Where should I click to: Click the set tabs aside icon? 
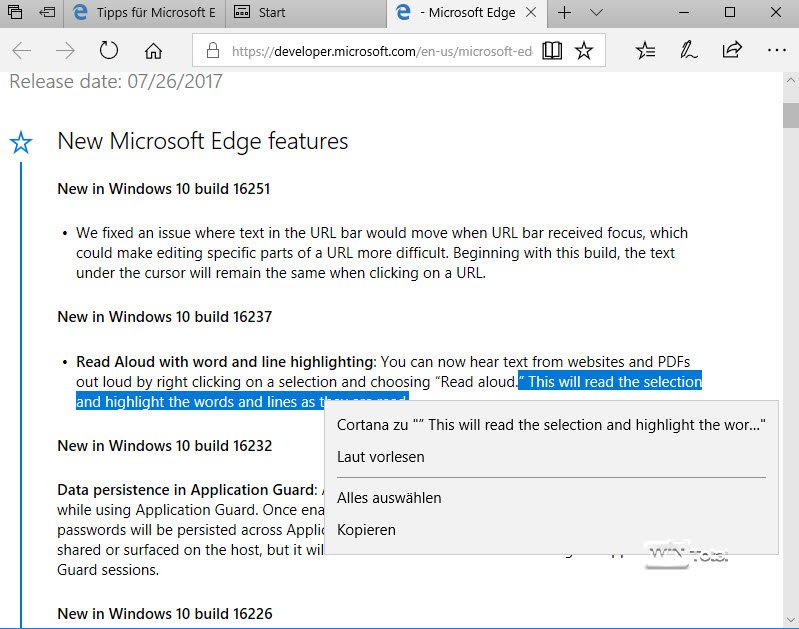47,13
